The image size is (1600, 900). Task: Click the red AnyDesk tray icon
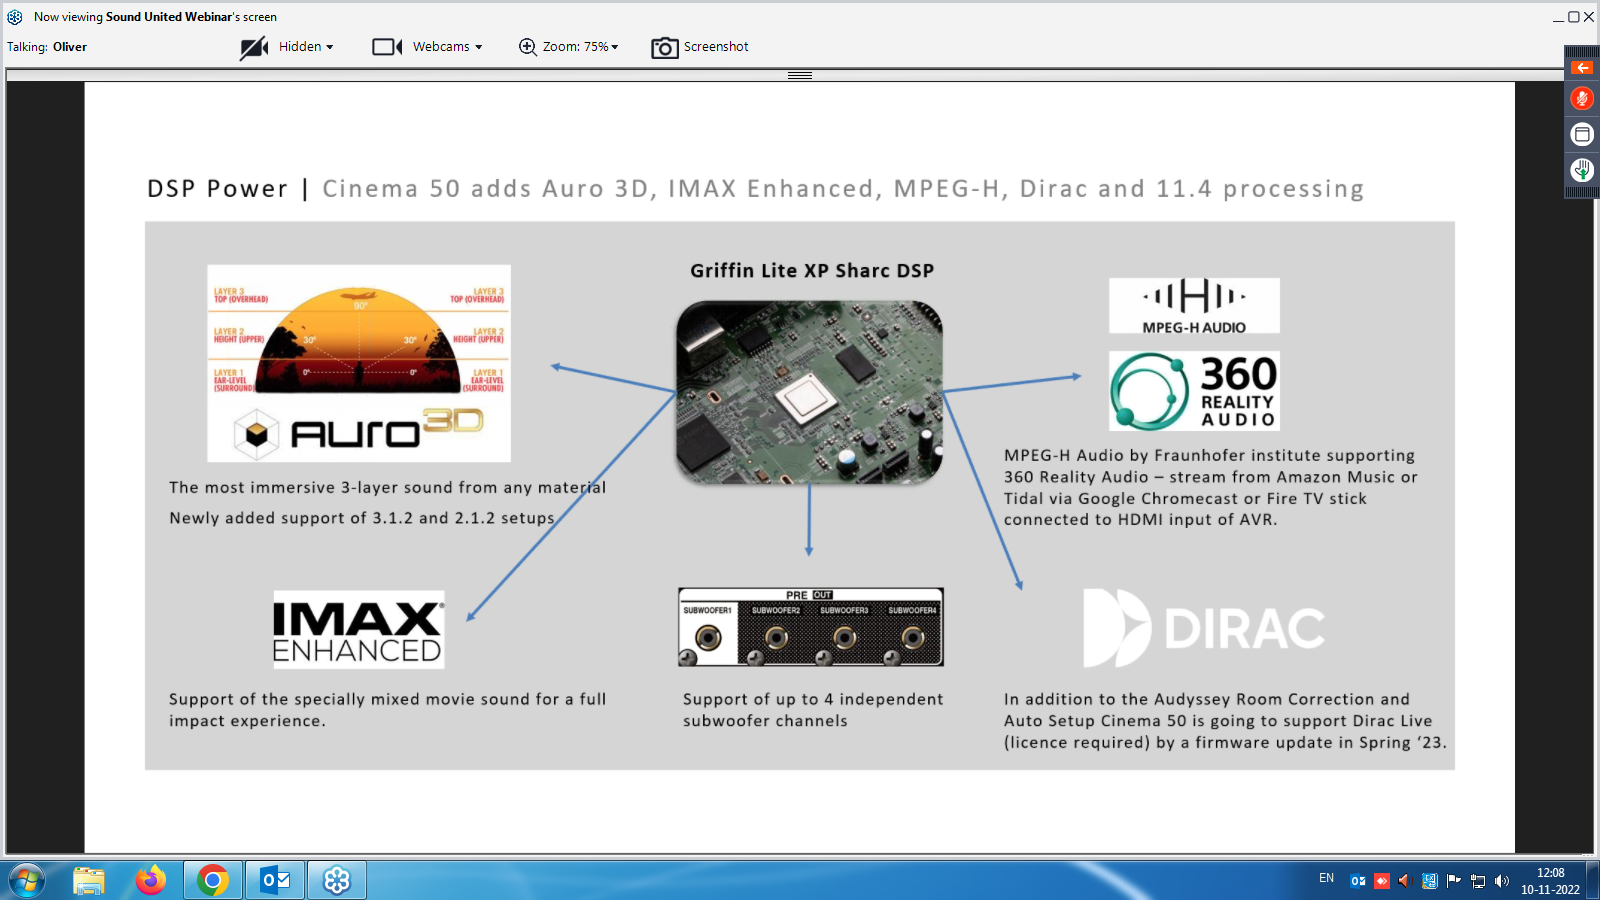[x=1382, y=881]
